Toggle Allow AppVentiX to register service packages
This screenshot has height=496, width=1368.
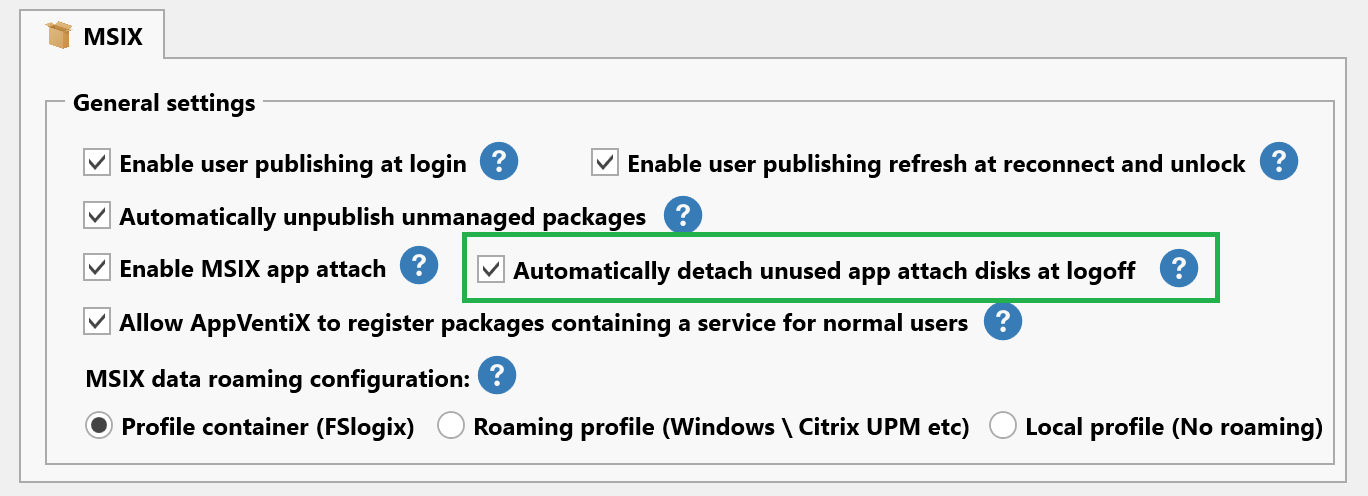(97, 322)
